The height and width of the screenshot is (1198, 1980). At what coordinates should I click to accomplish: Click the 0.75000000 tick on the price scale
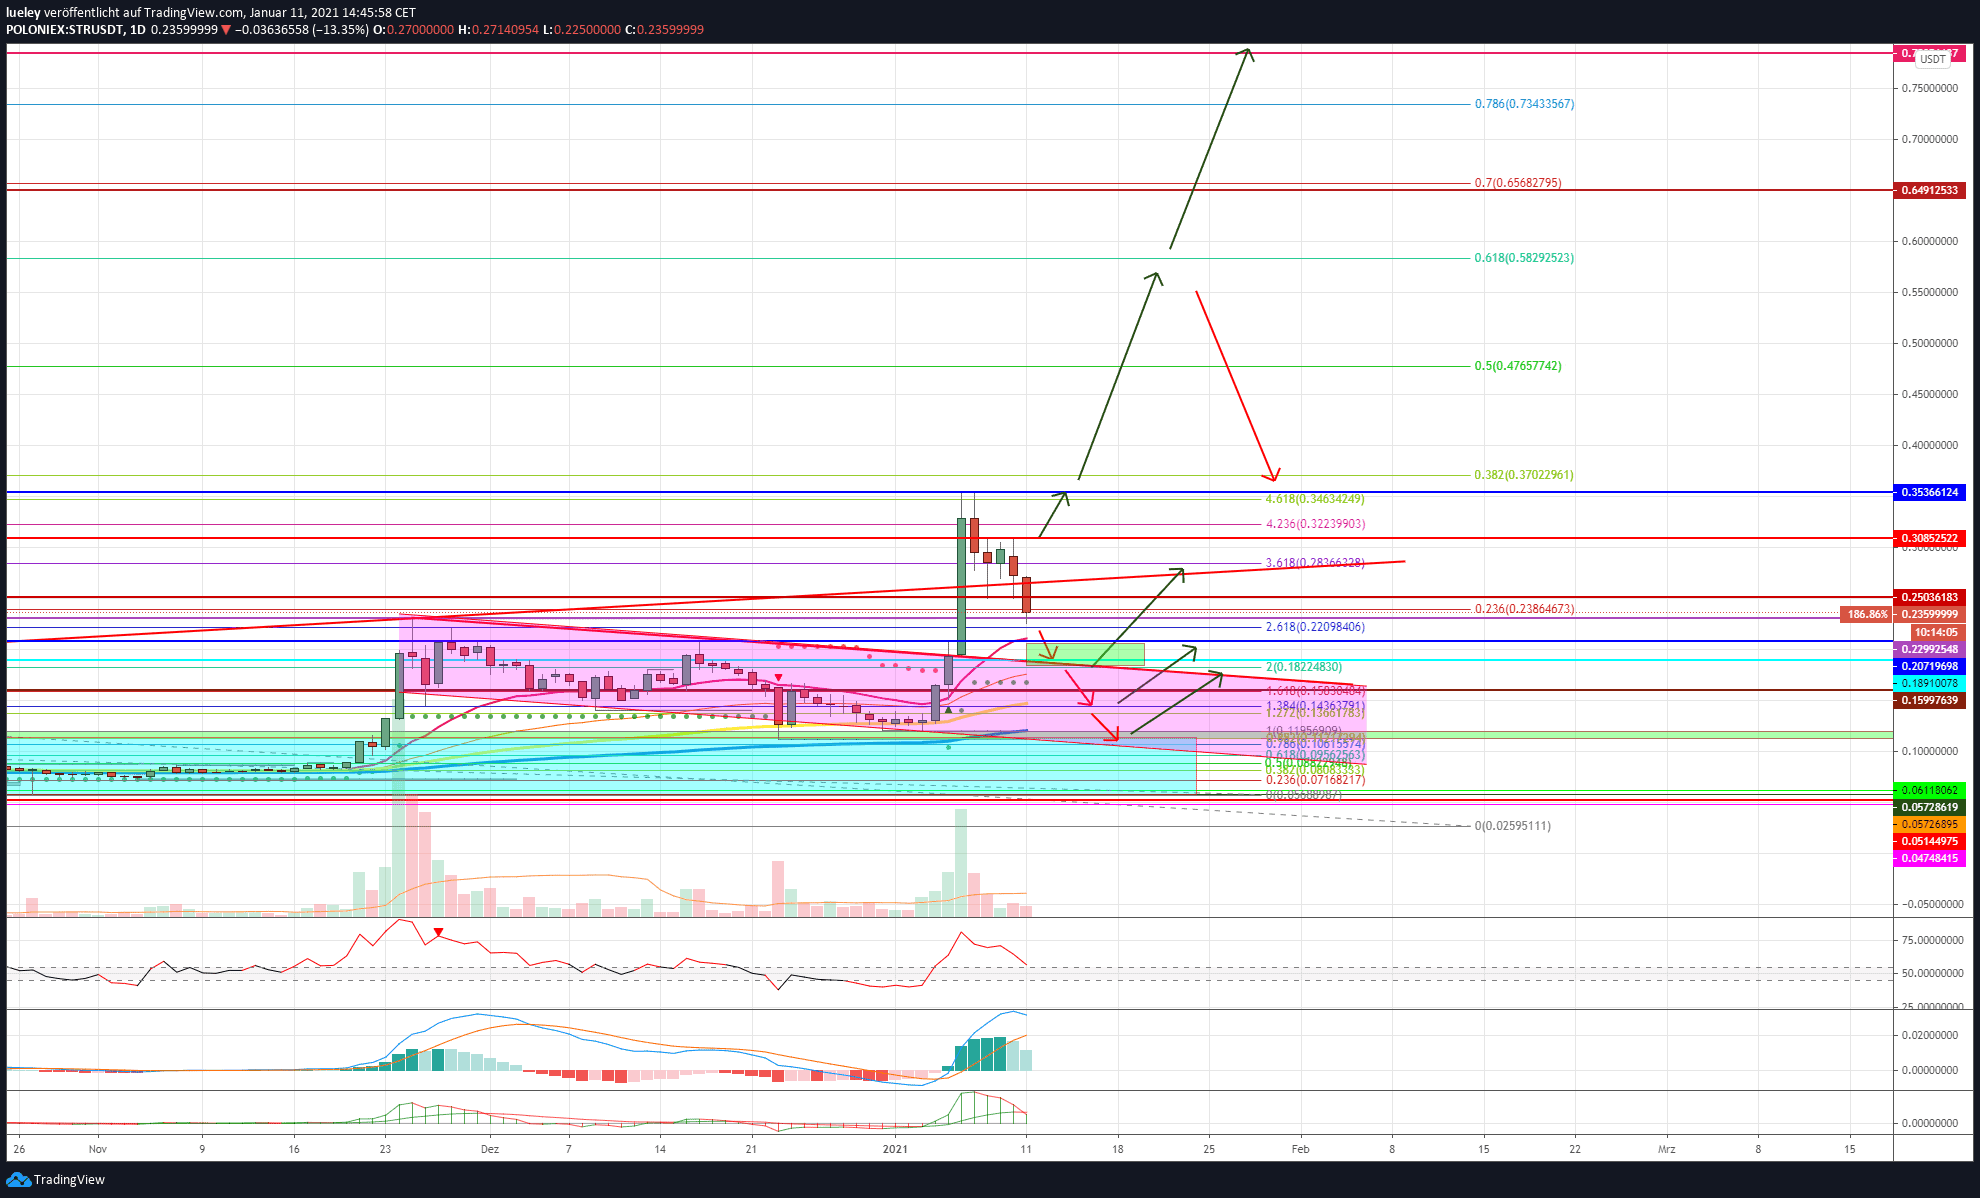click(x=1929, y=88)
